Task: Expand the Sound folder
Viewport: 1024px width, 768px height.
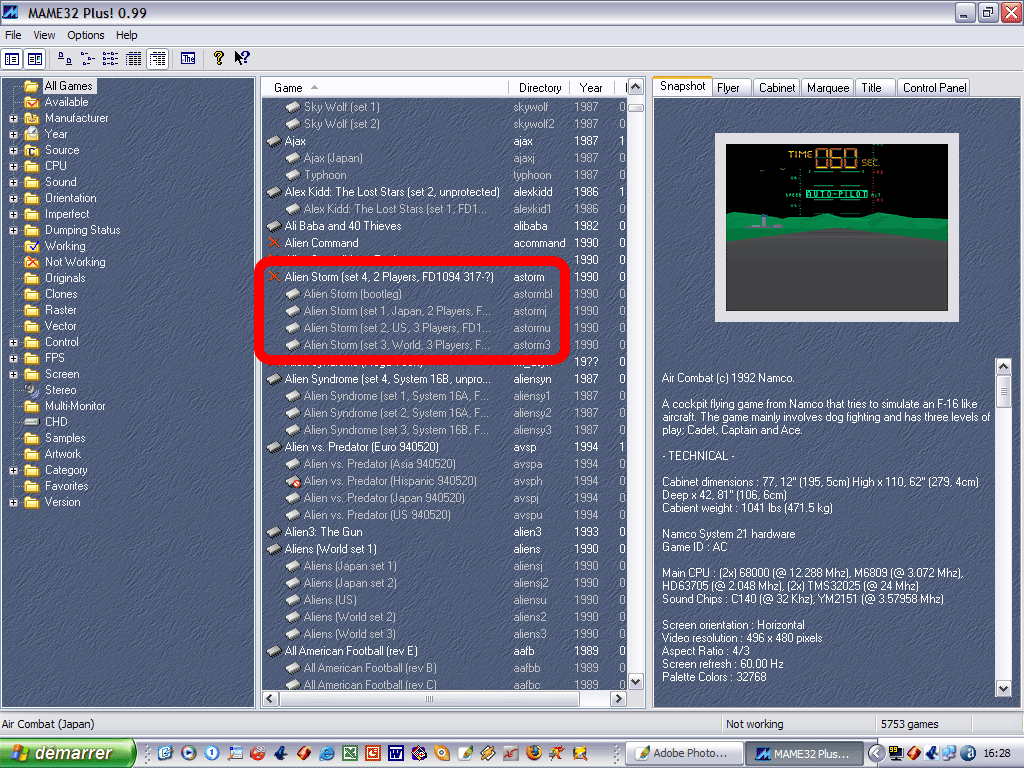Action: (13, 182)
